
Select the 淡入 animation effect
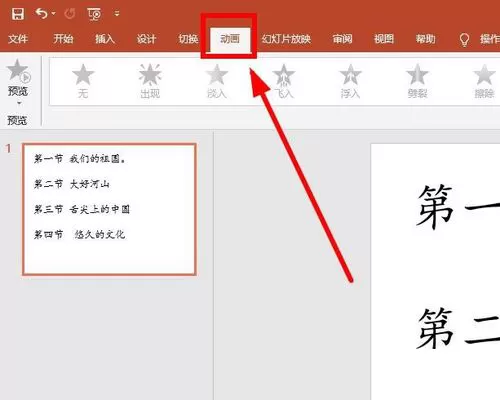pyautogui.click(x=217, y=82)
